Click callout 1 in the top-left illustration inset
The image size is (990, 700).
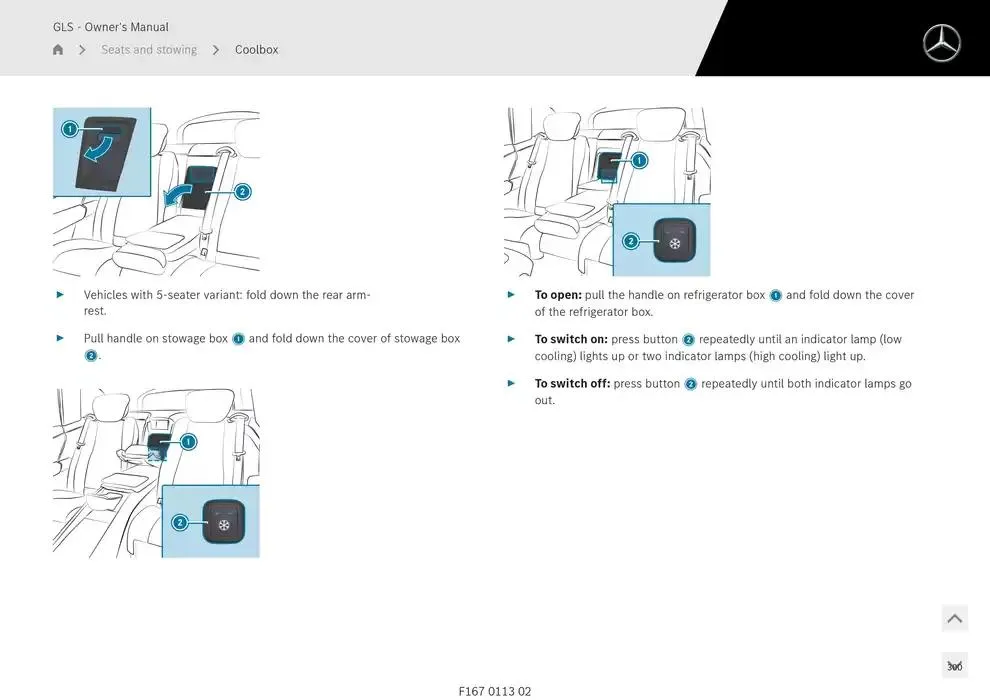point(69,129)
